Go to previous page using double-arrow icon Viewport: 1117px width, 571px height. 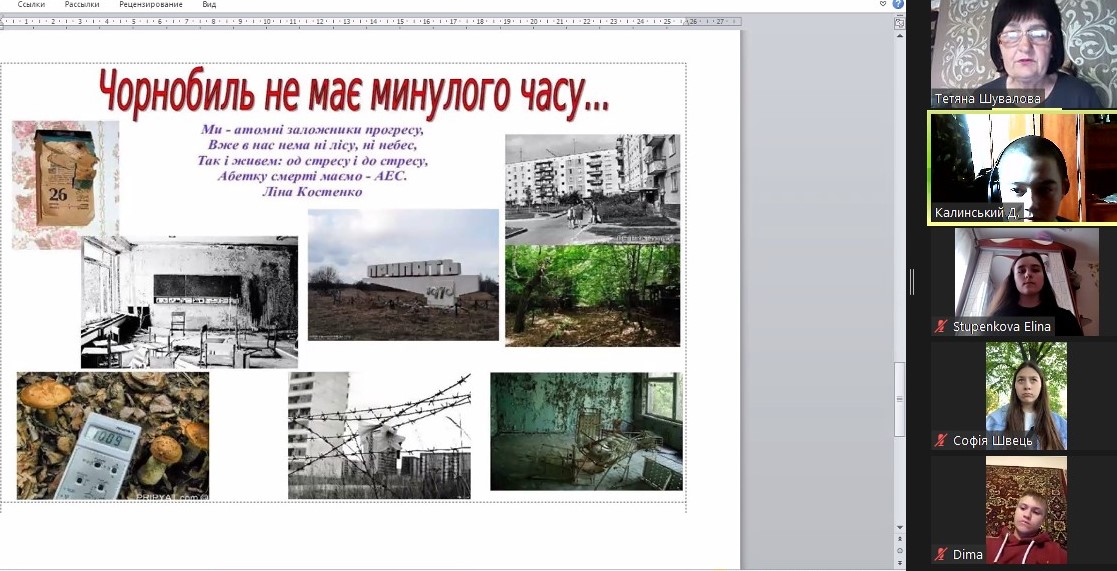[x=898, y=540]
